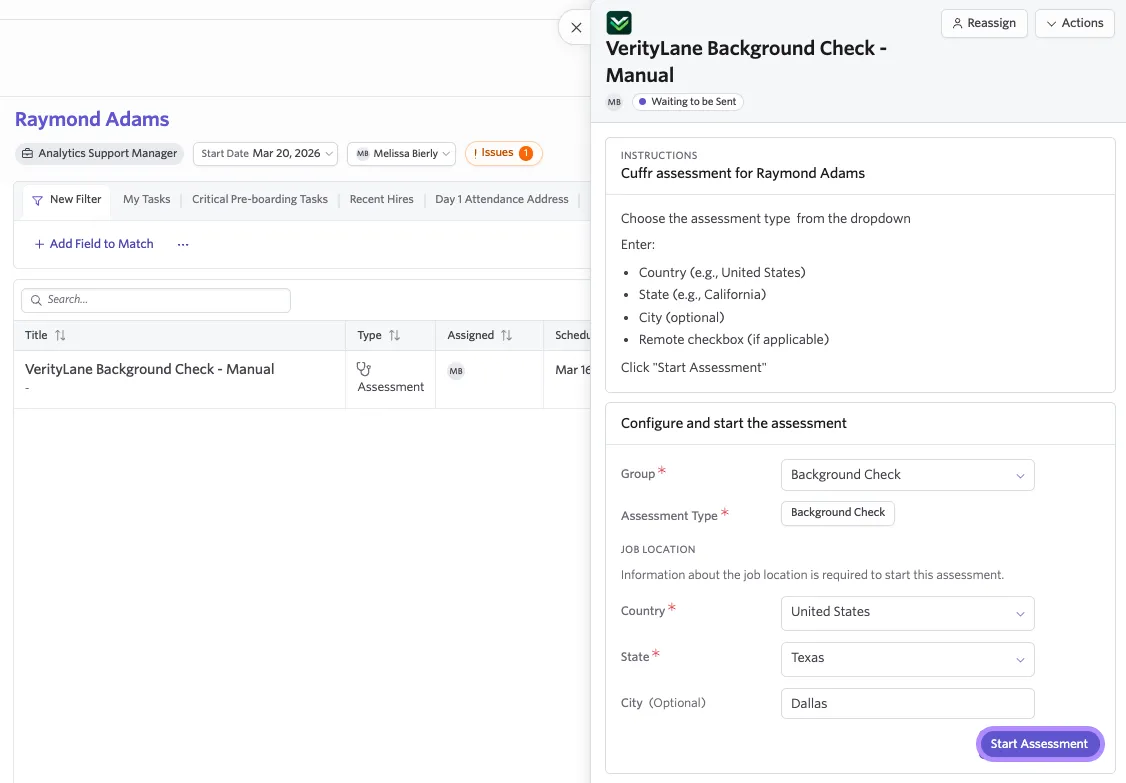This screenshot has height=783, width=1126.
Task: Switch to Day 1 Attendance Address tab
Action: coord(501,200)
